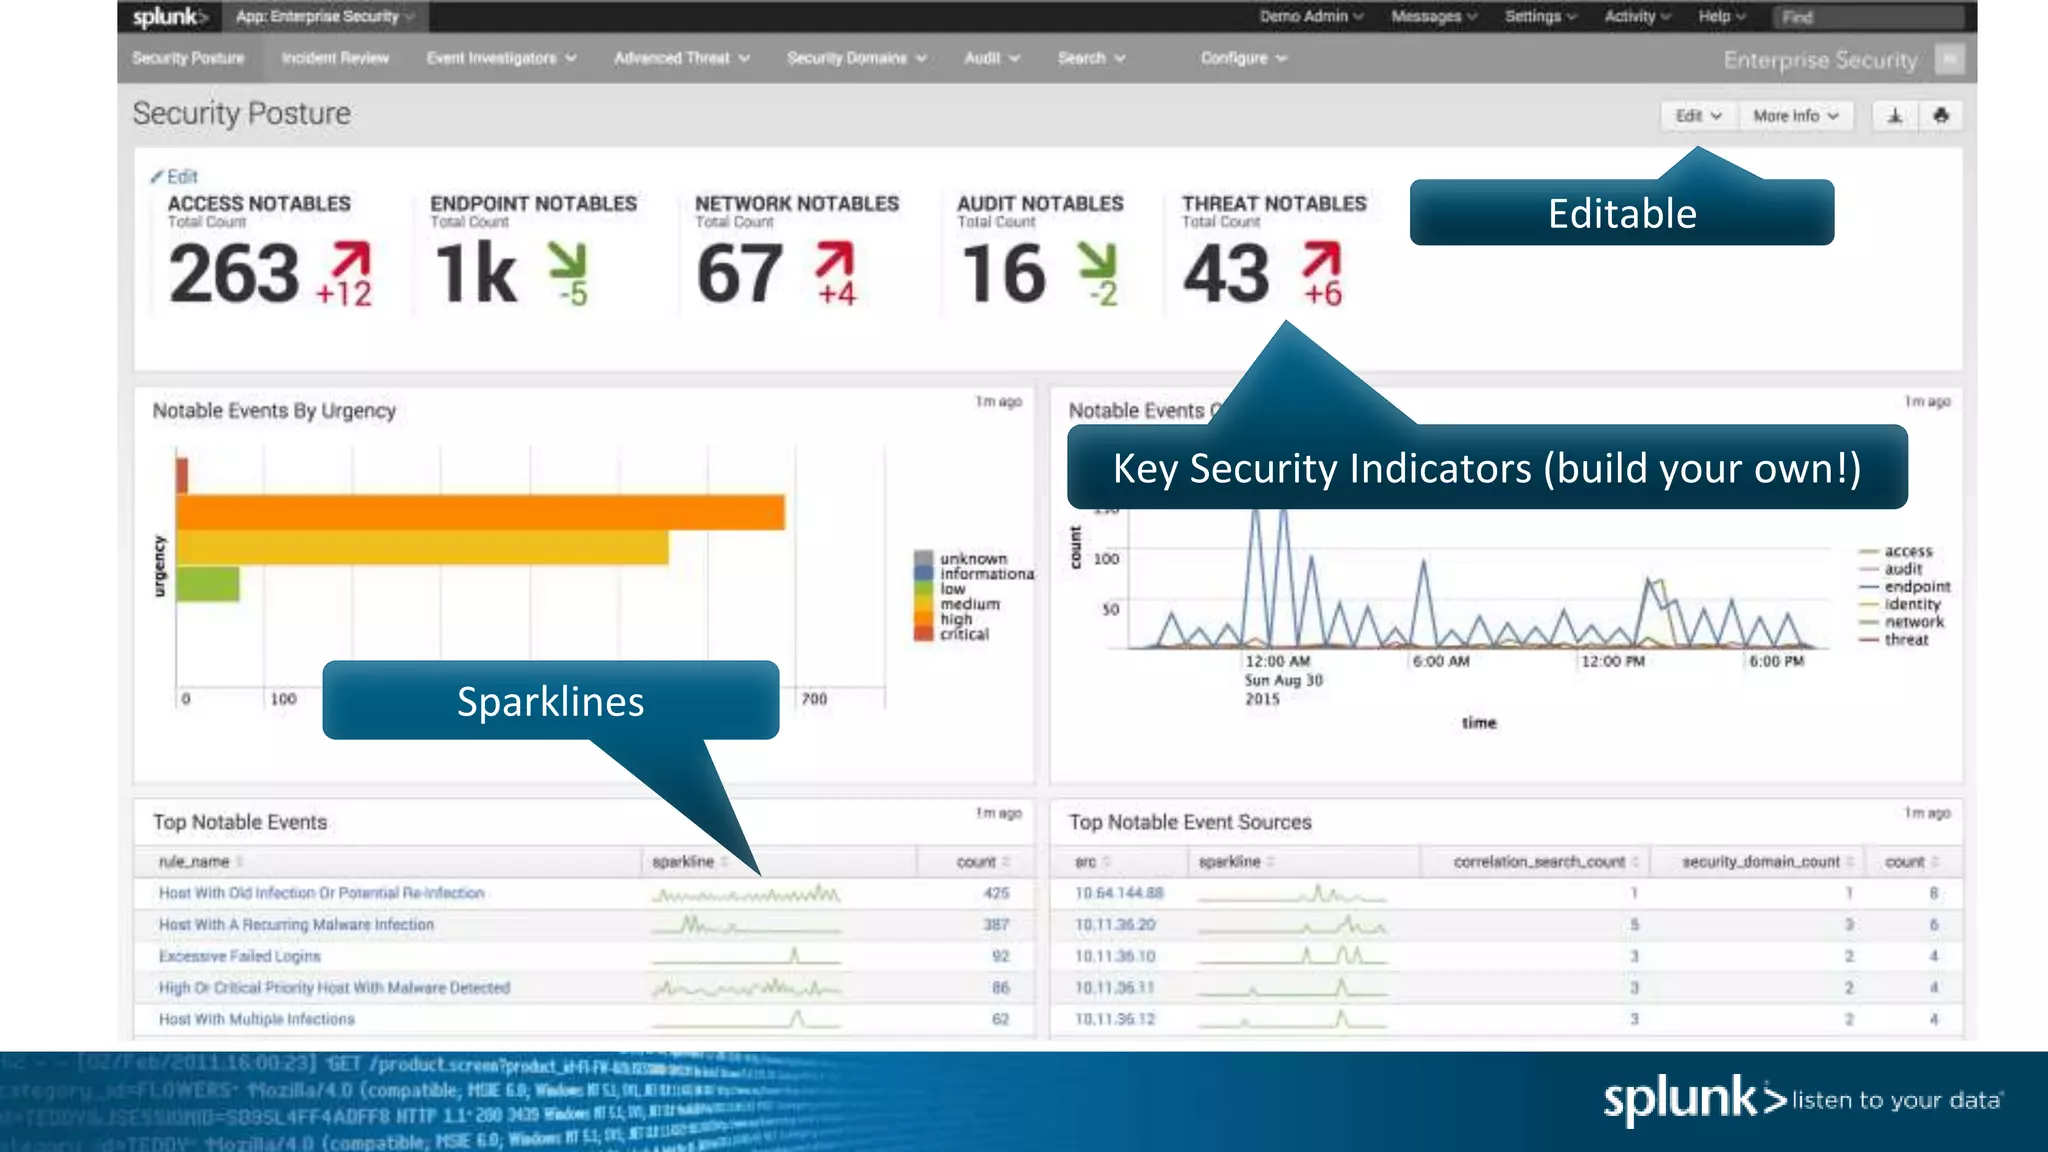Open Incident Review tab

pyautogui.click(x=335, y=59)
